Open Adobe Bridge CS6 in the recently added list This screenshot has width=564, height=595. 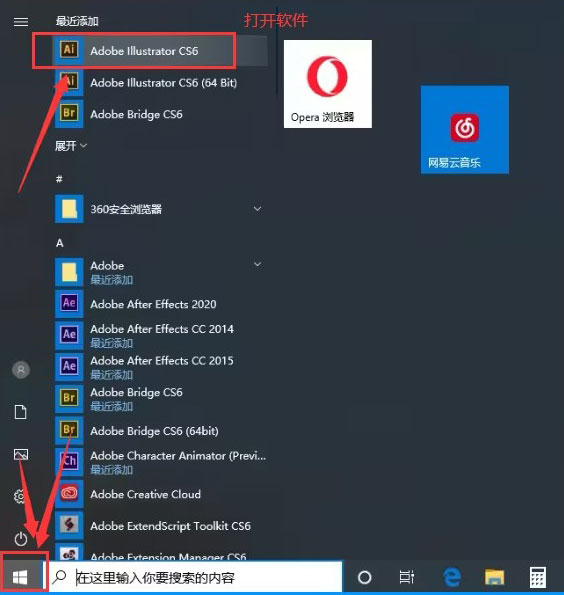161,114
